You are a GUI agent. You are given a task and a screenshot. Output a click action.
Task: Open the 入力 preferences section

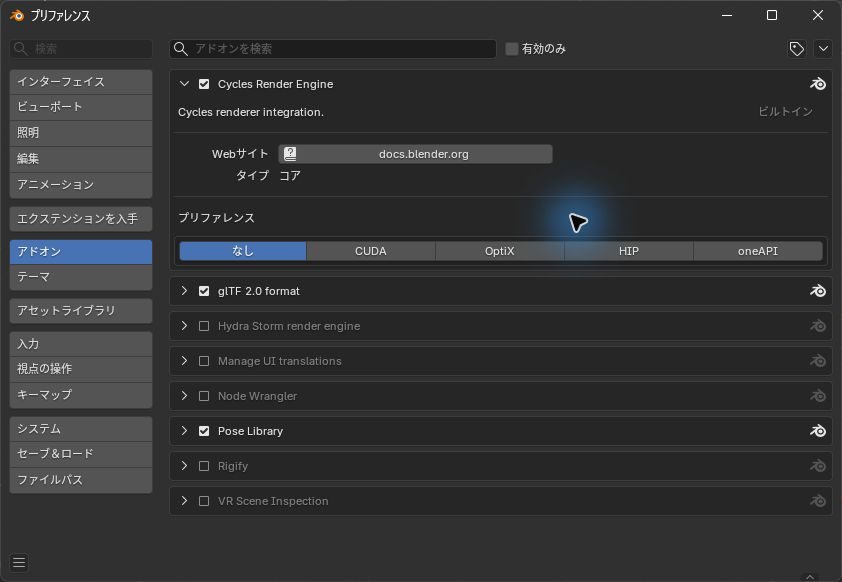pyautogui.click(x=81, y=344)
